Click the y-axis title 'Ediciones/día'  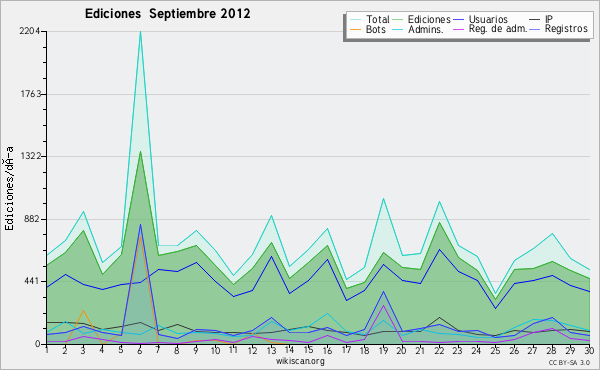point(10,189)
